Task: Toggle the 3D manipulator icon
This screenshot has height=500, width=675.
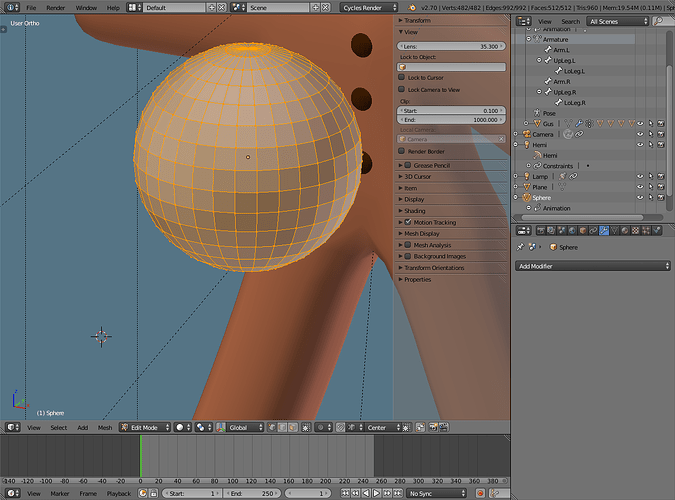Action: [220, 427]
